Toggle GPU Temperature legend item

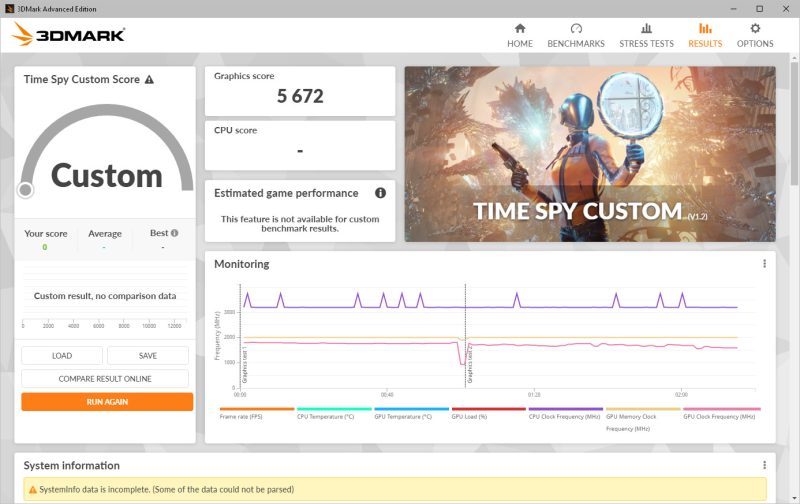411,414
